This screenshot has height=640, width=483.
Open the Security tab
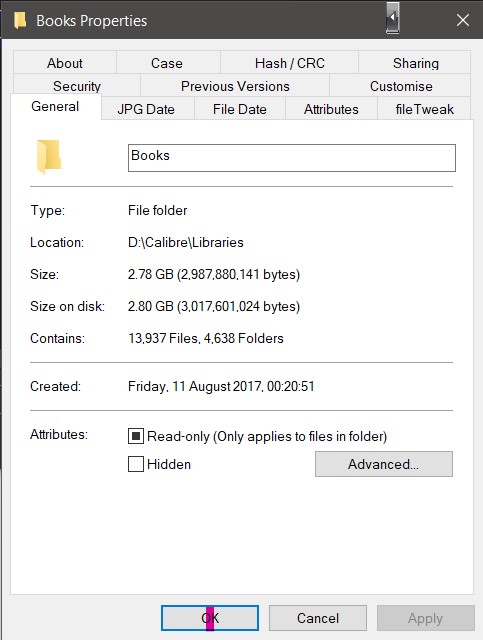[x=77, y=86]
